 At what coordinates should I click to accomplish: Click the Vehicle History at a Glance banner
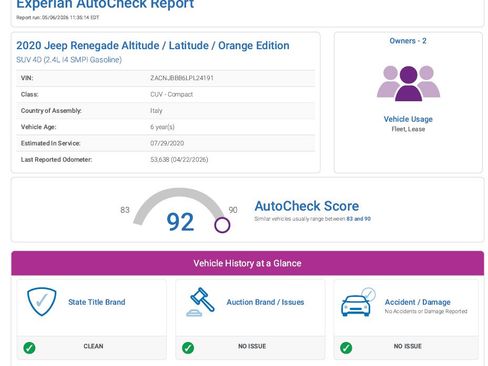(247, 263)
